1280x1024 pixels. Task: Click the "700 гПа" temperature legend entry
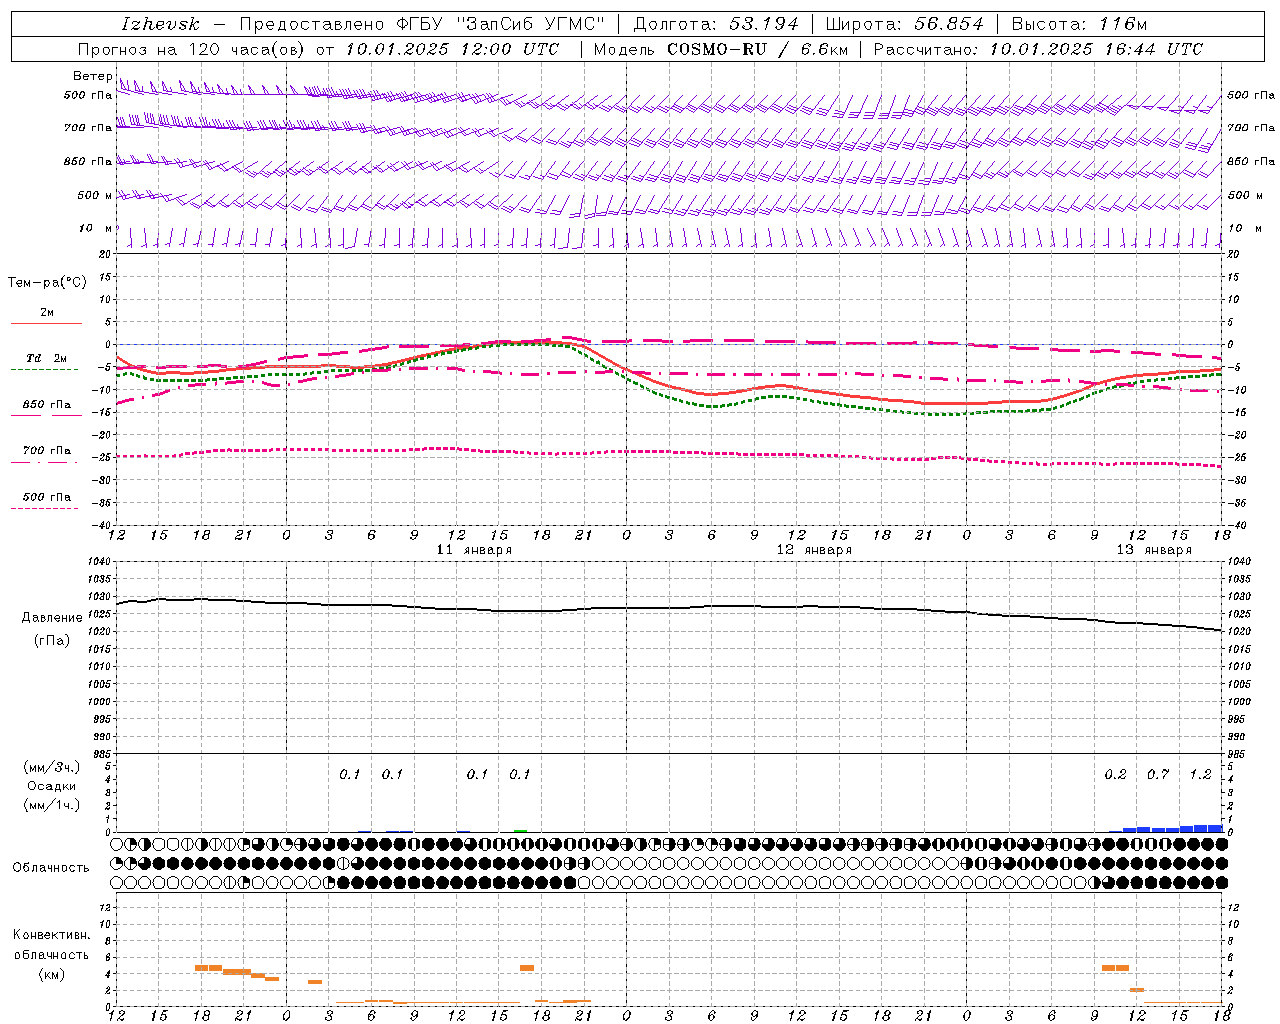[x=47, y=451]
